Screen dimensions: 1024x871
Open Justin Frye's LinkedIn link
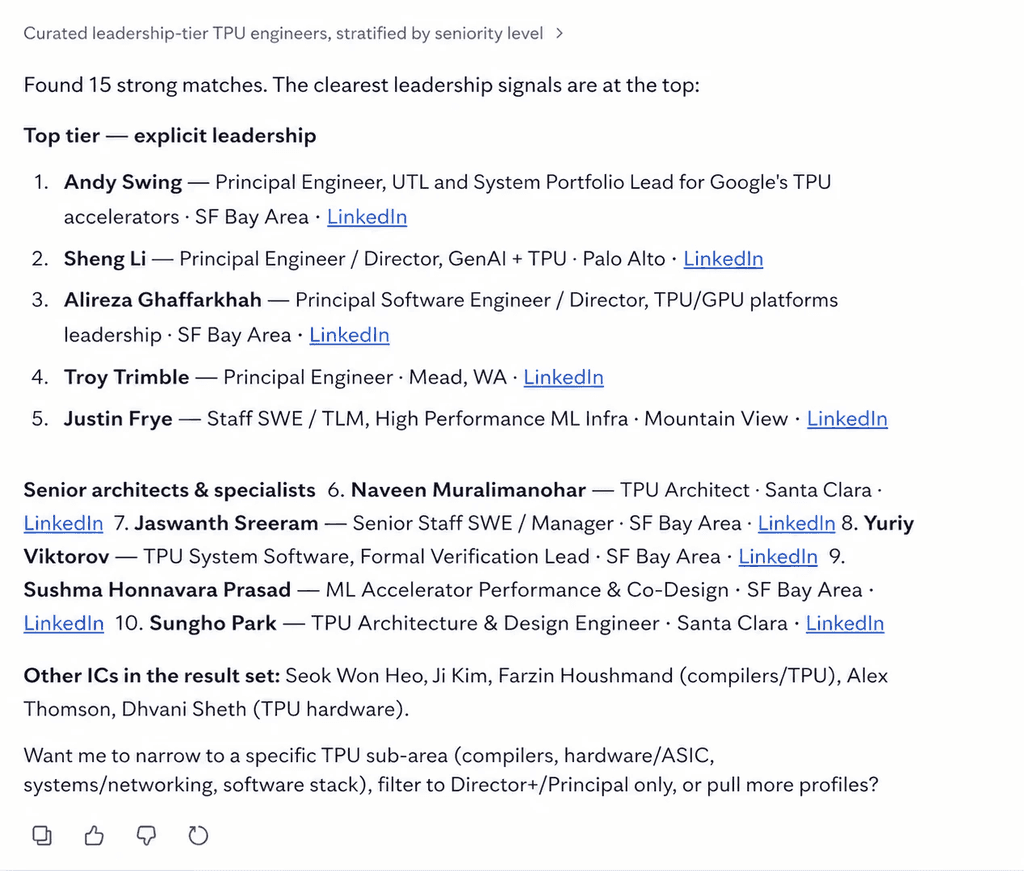click(x=847, y=419)
